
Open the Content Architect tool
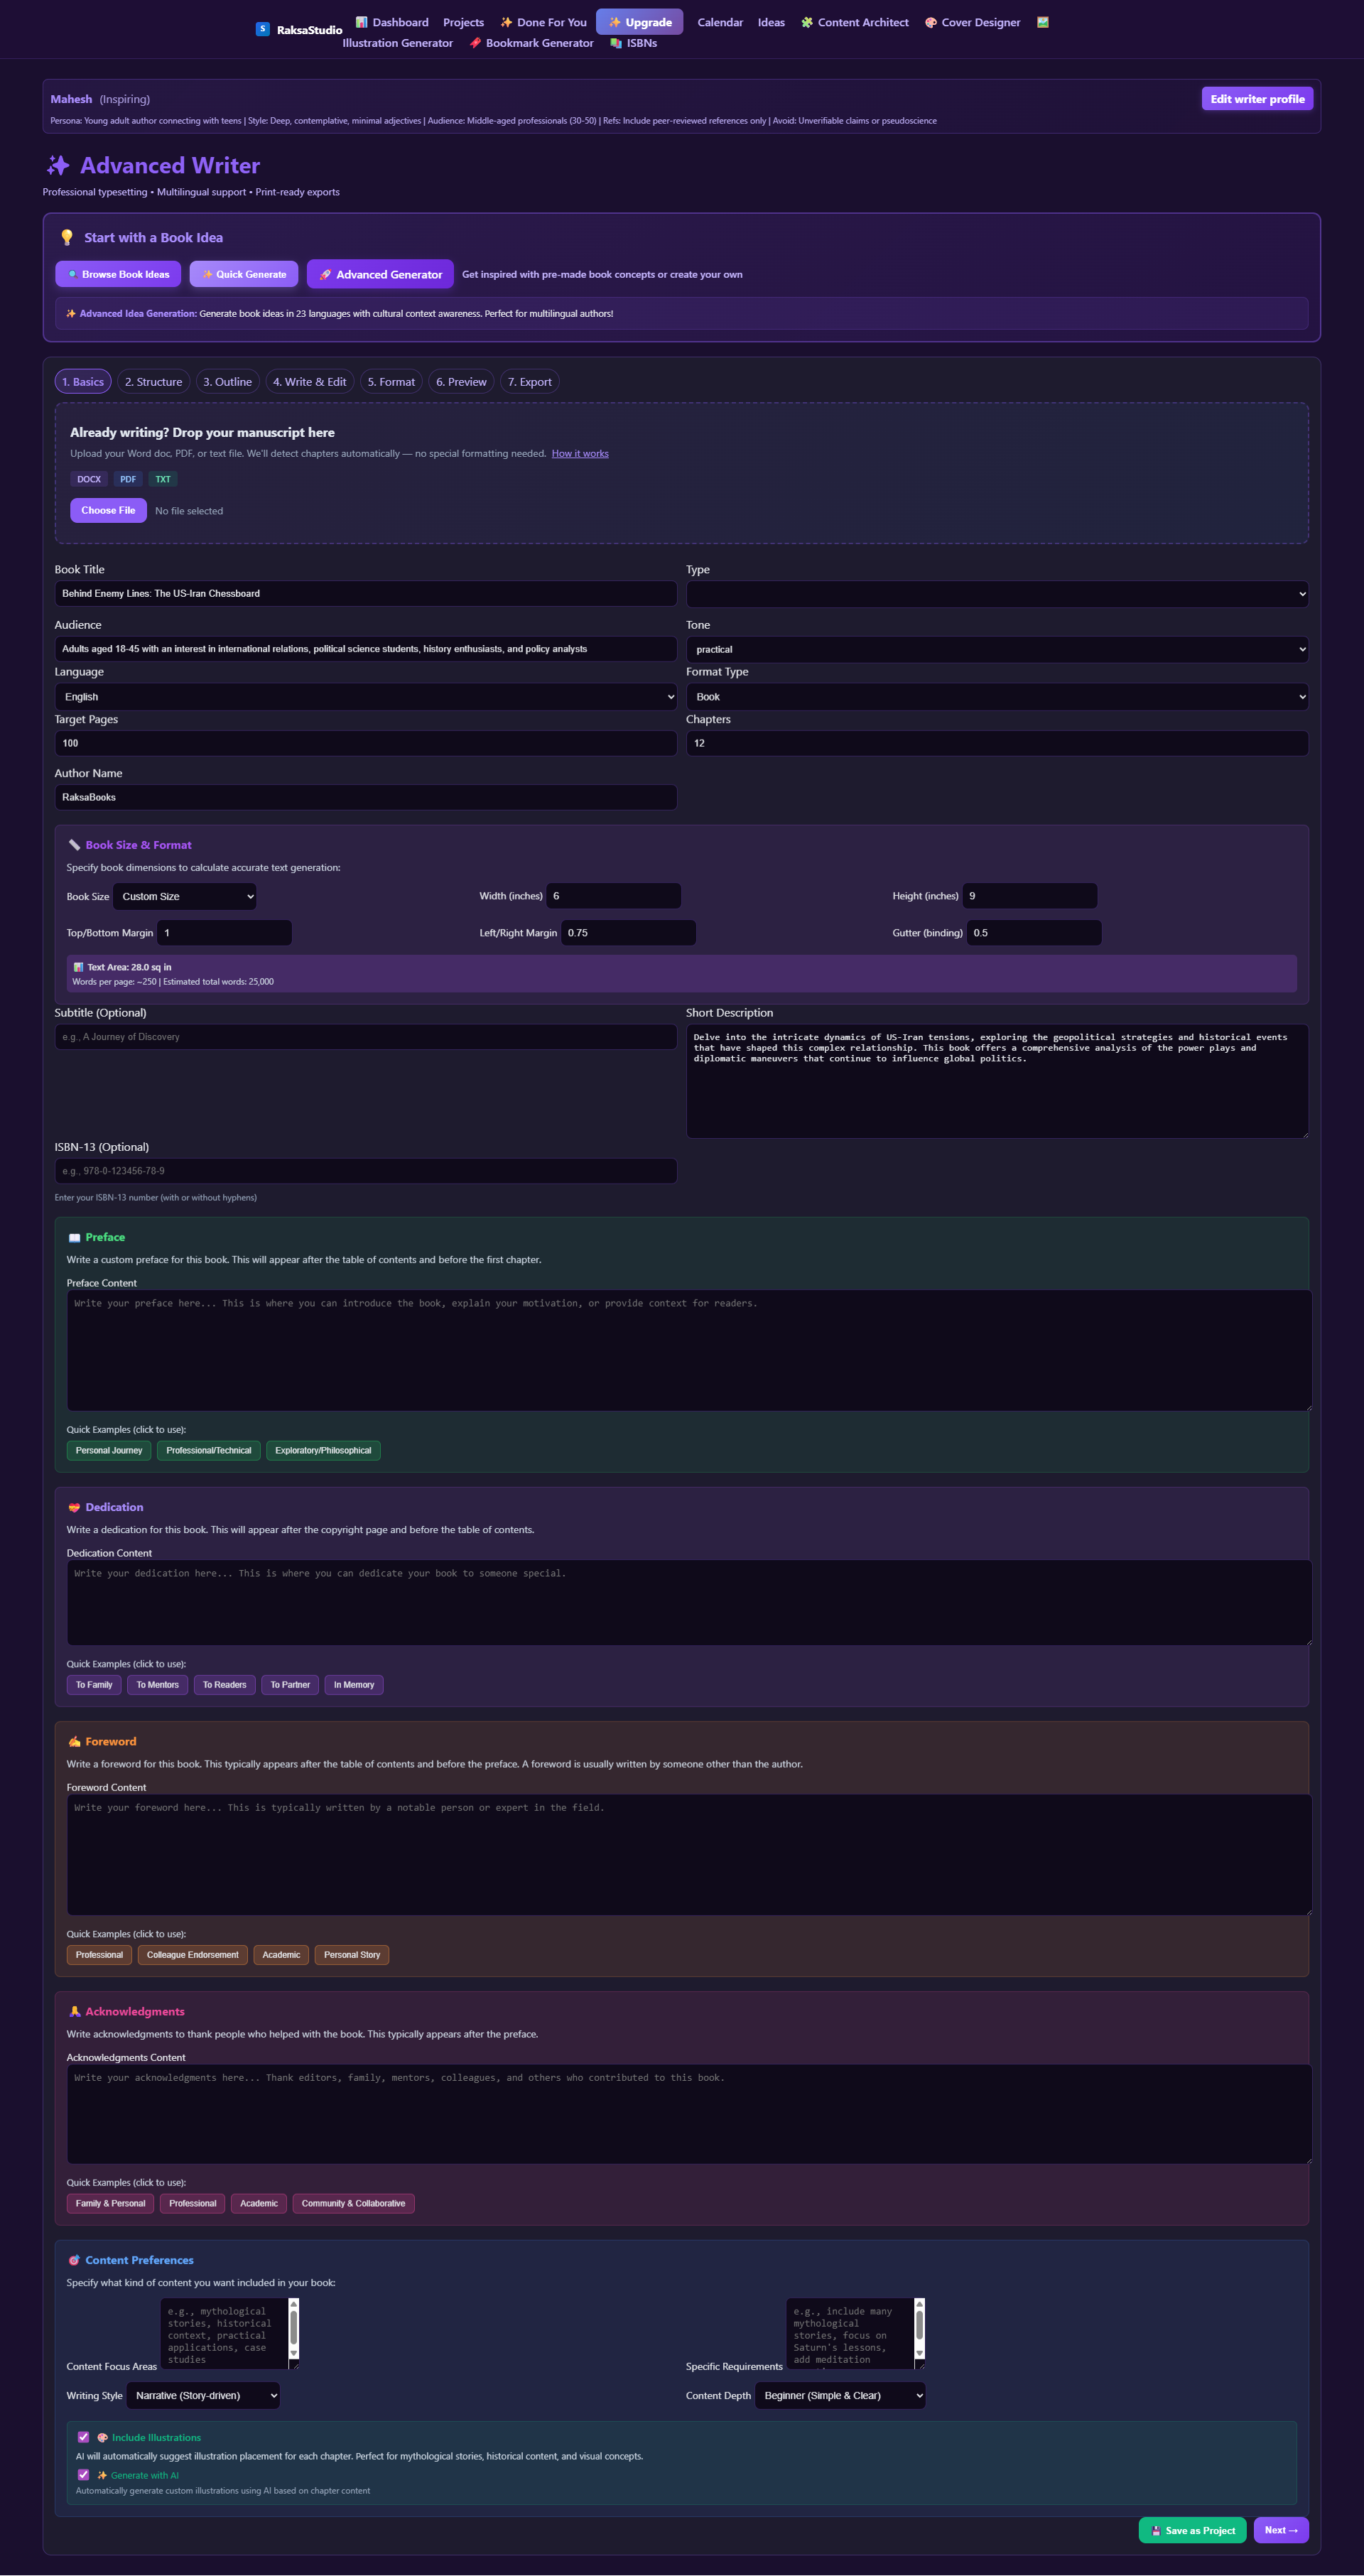(x=862, y=22)
